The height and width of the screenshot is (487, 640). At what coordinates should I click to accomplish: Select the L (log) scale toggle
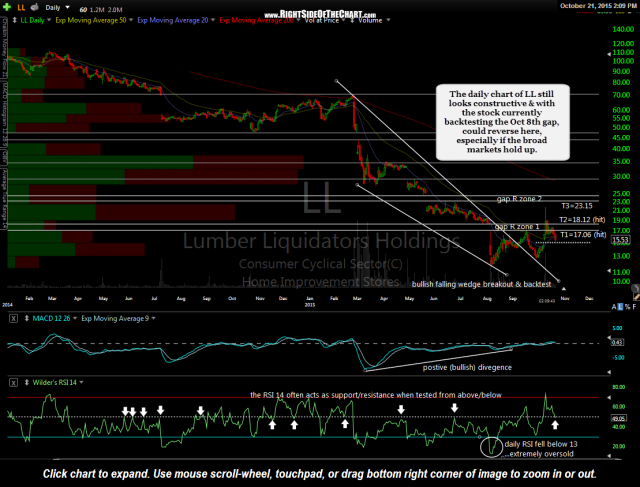(620, 307)
